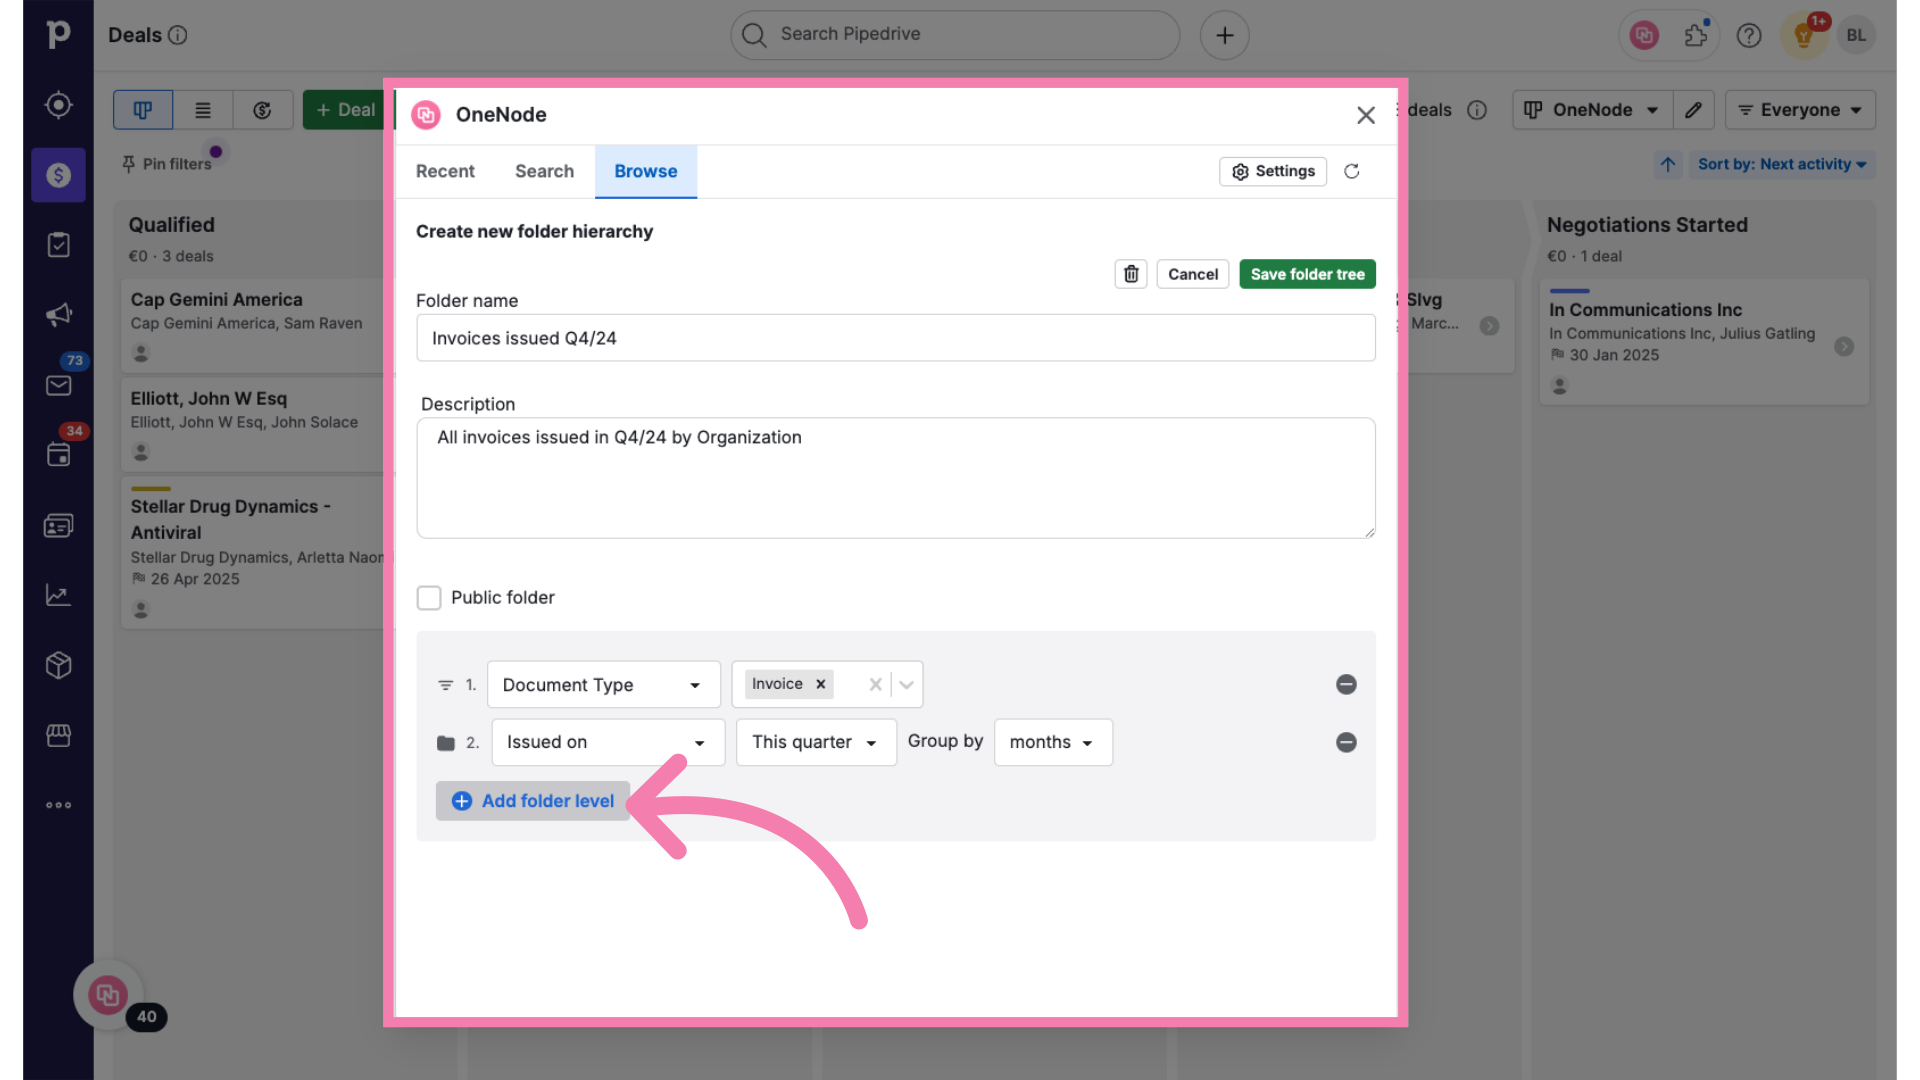Open the OneNode app icon in top bar
Image resolution: width=1920 pixels, height=1080 pixels.
point(1644,36)
